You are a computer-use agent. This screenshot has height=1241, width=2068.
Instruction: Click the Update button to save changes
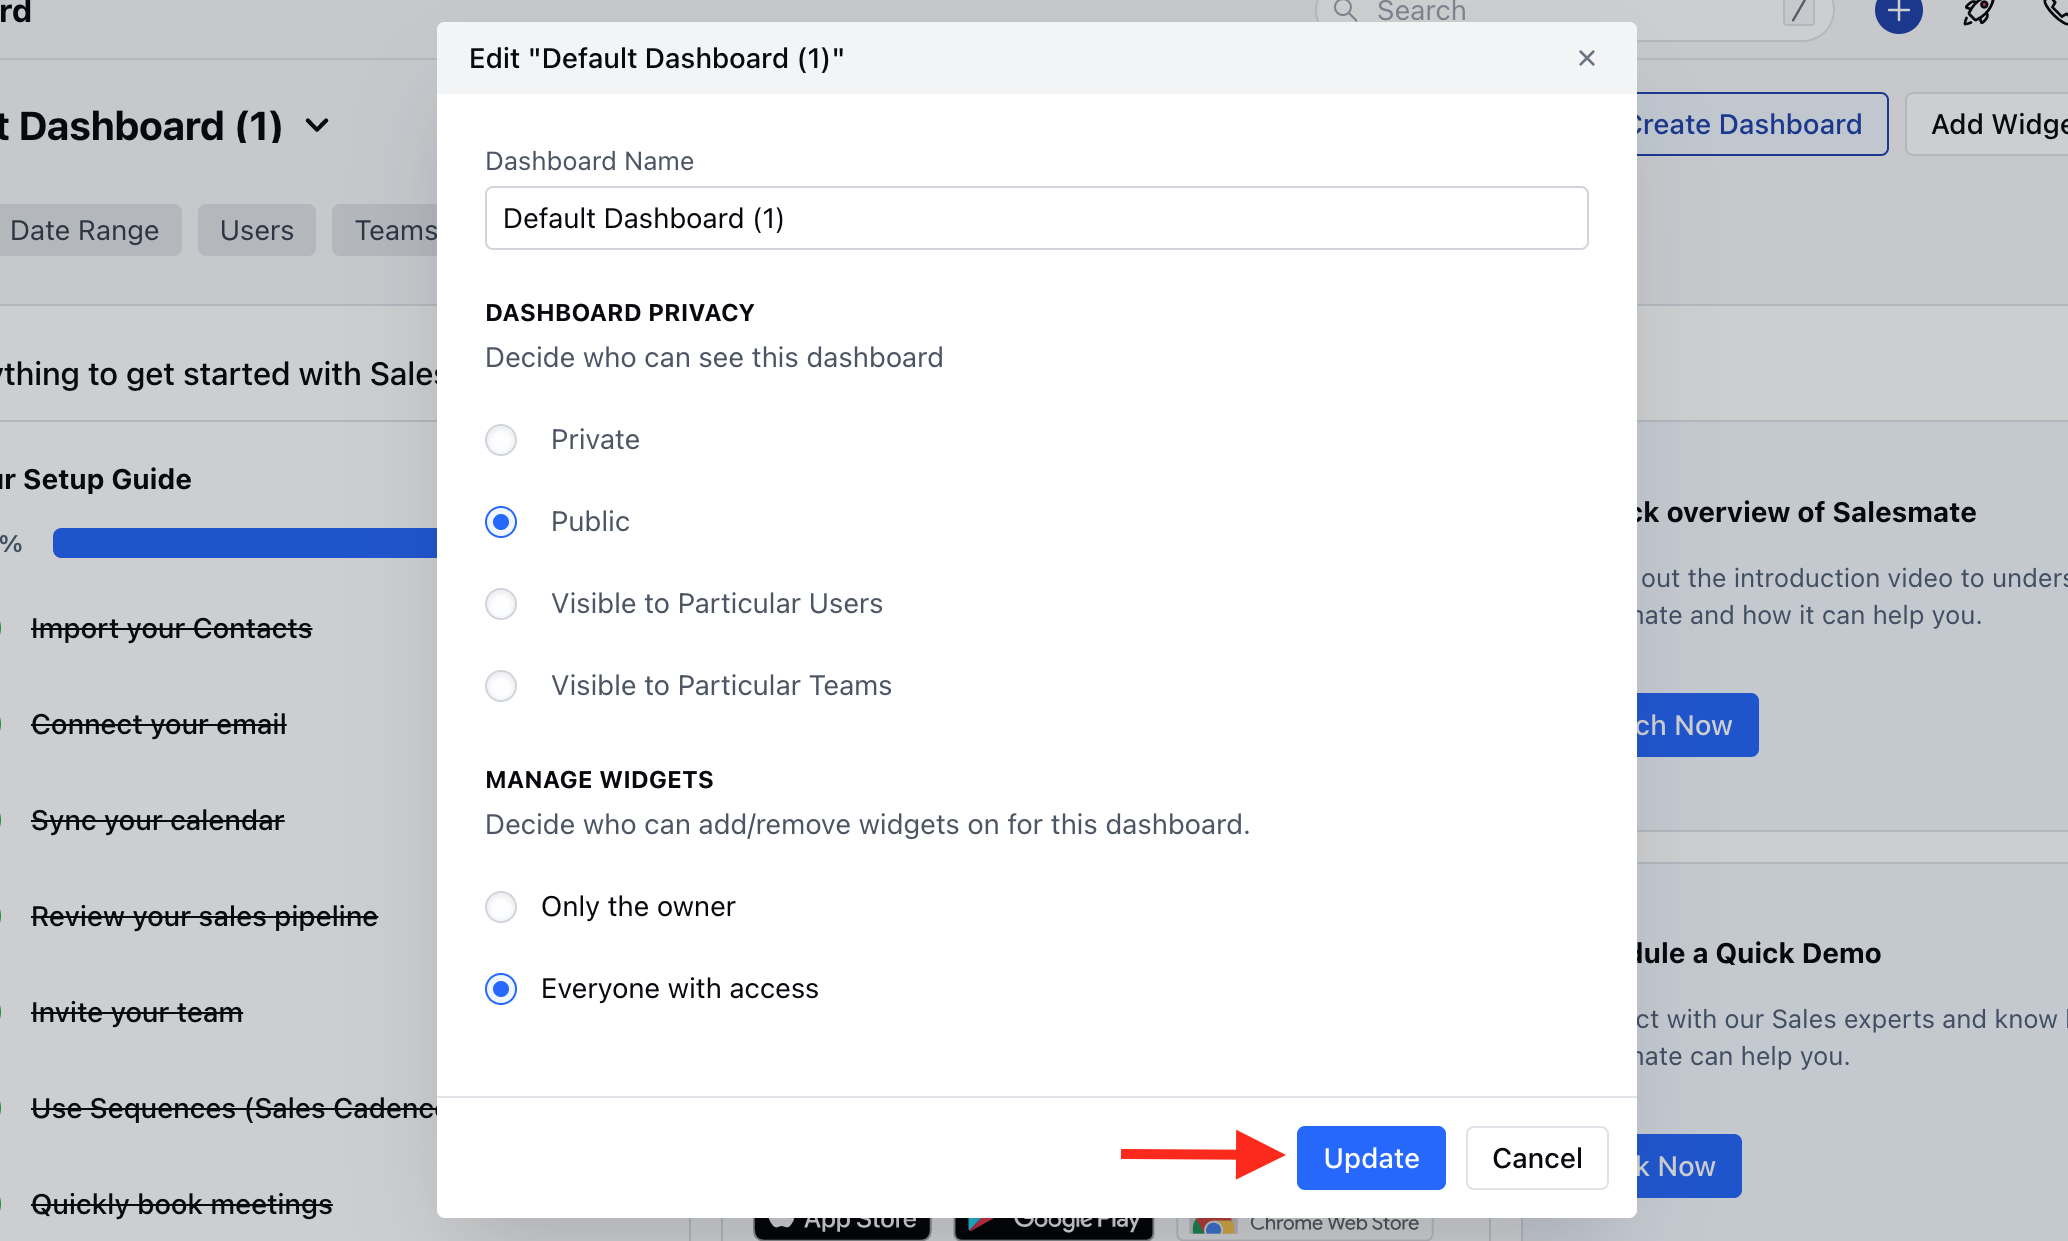click(x=1371, y=1157)
